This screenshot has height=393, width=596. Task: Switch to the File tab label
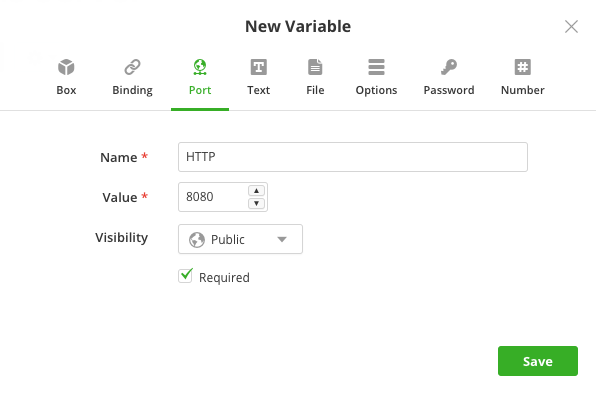[x=315, y=90]
